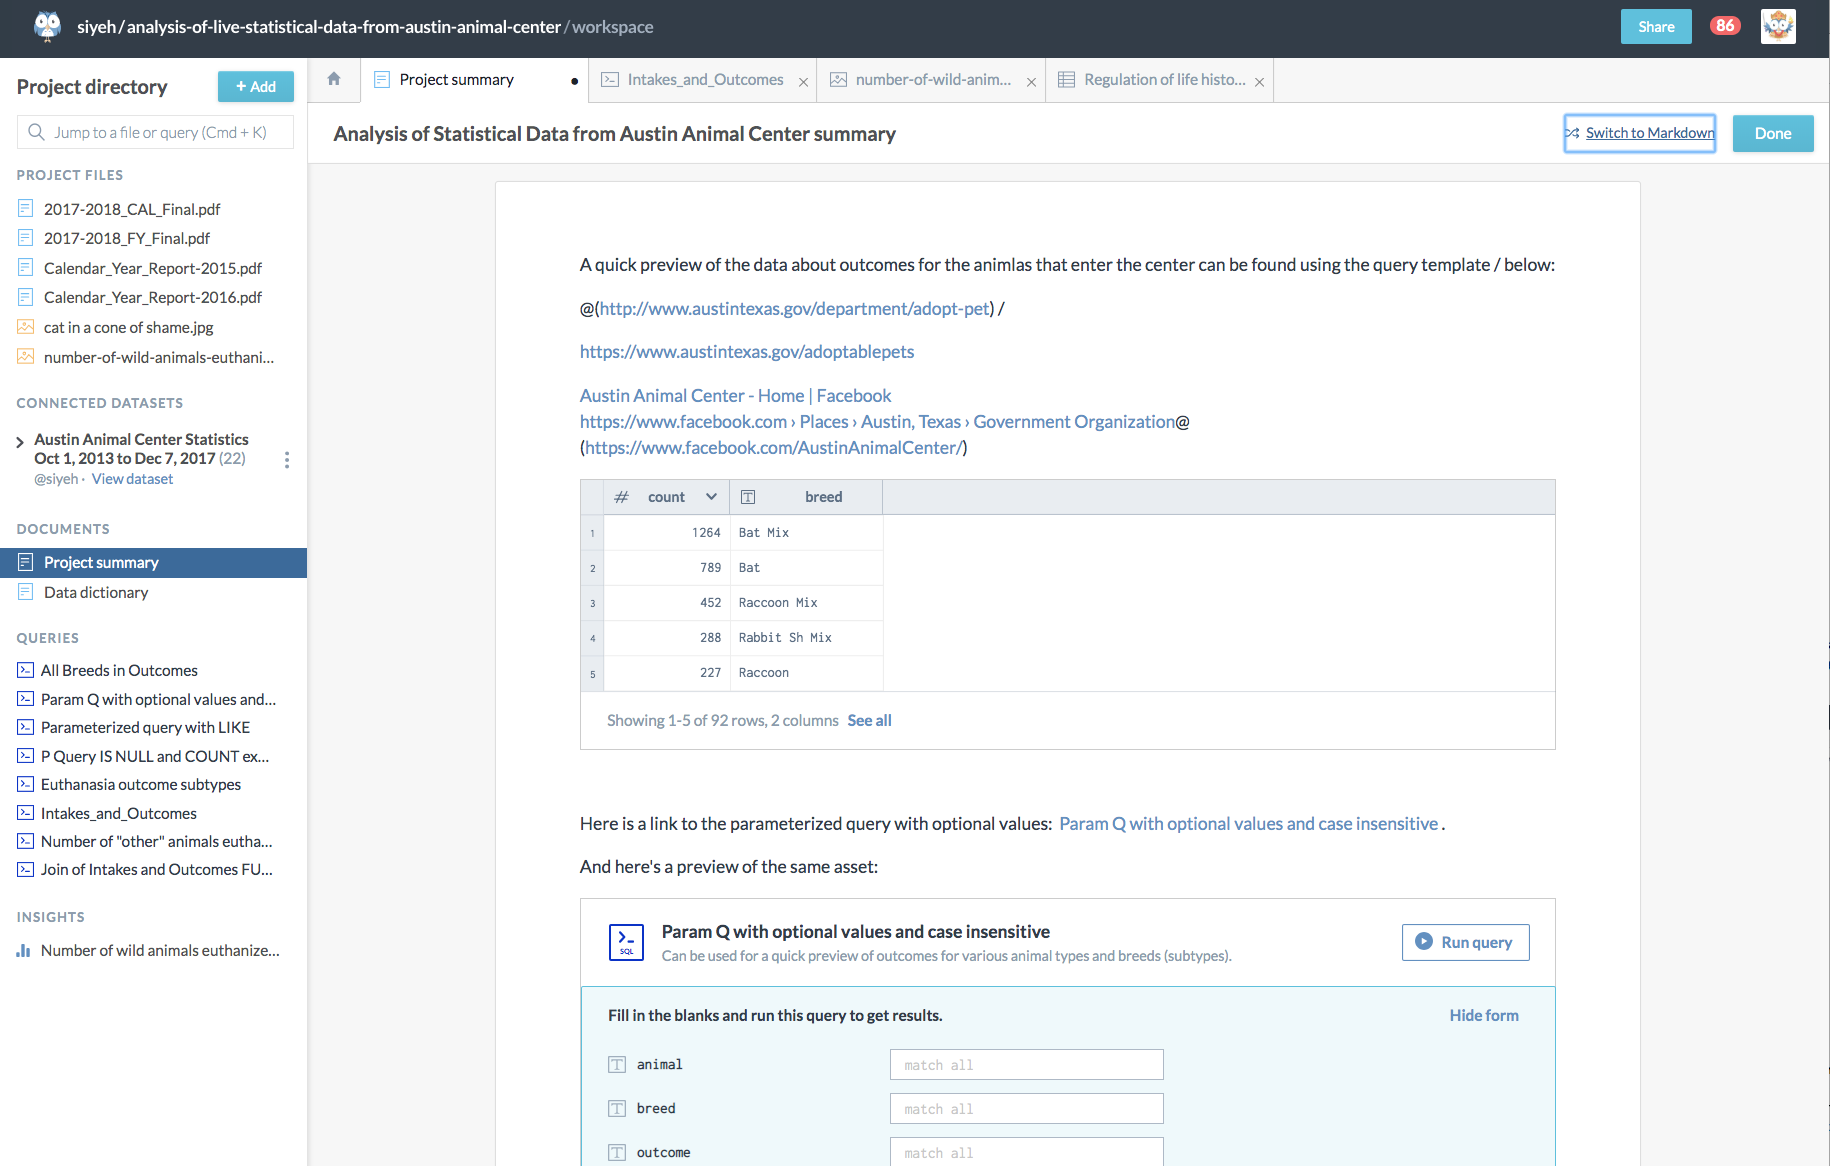1830x1166 pixels.
Task: Click the Share button
Action: pos(1656,27)
